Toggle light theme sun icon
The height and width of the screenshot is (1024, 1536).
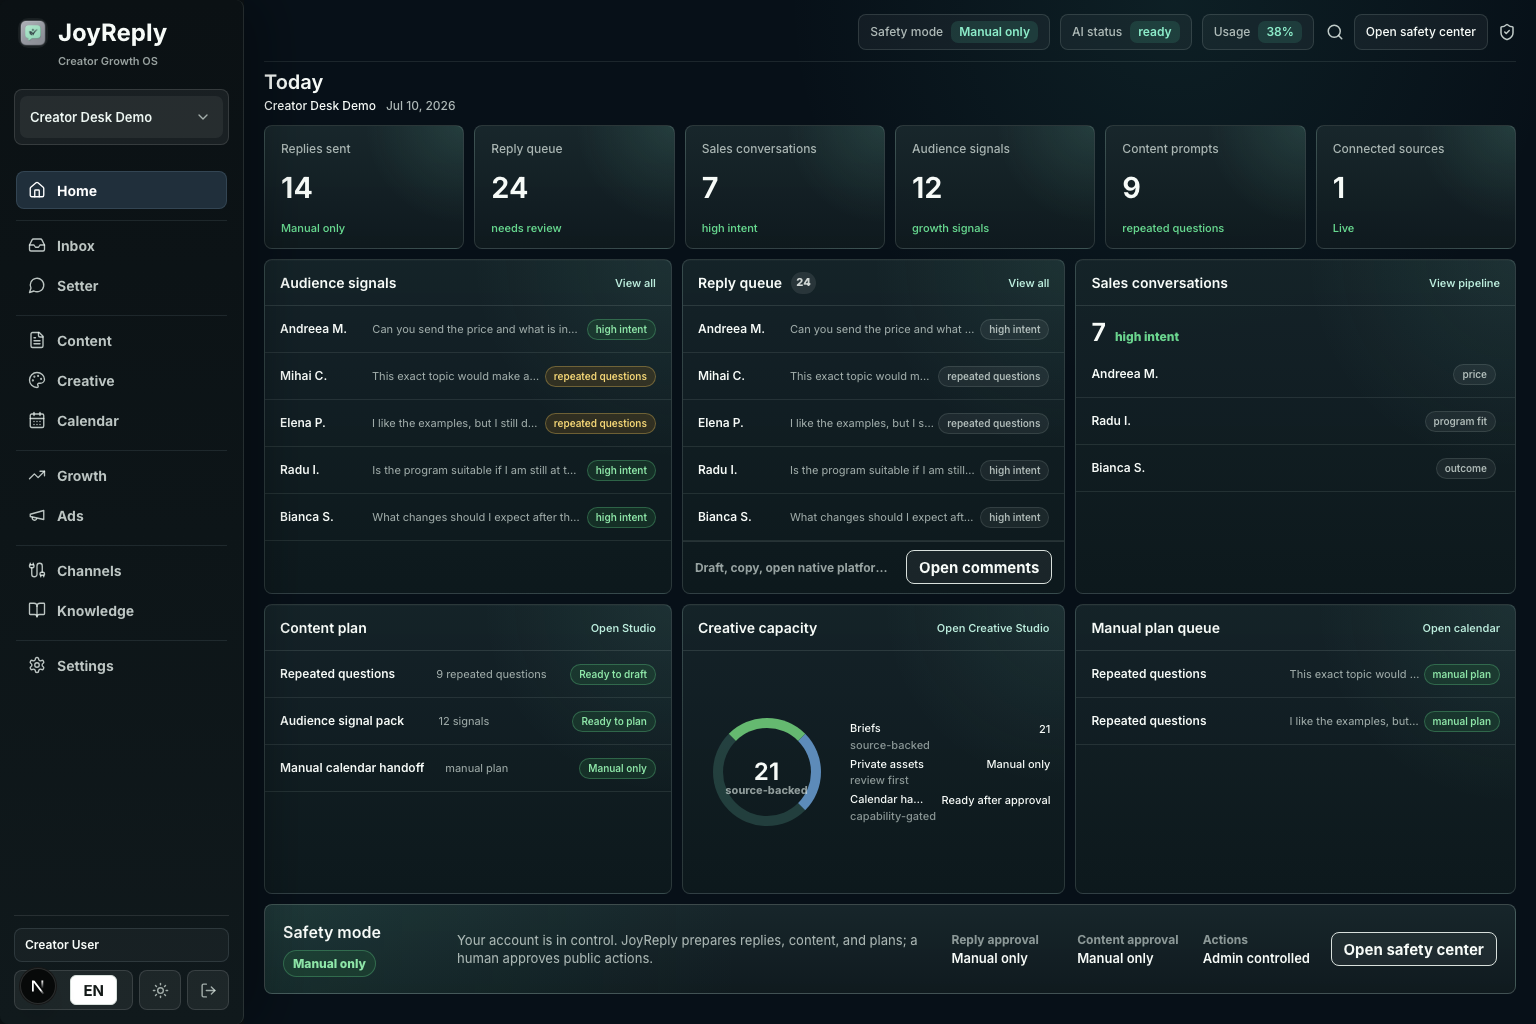[x=160, y=990]
